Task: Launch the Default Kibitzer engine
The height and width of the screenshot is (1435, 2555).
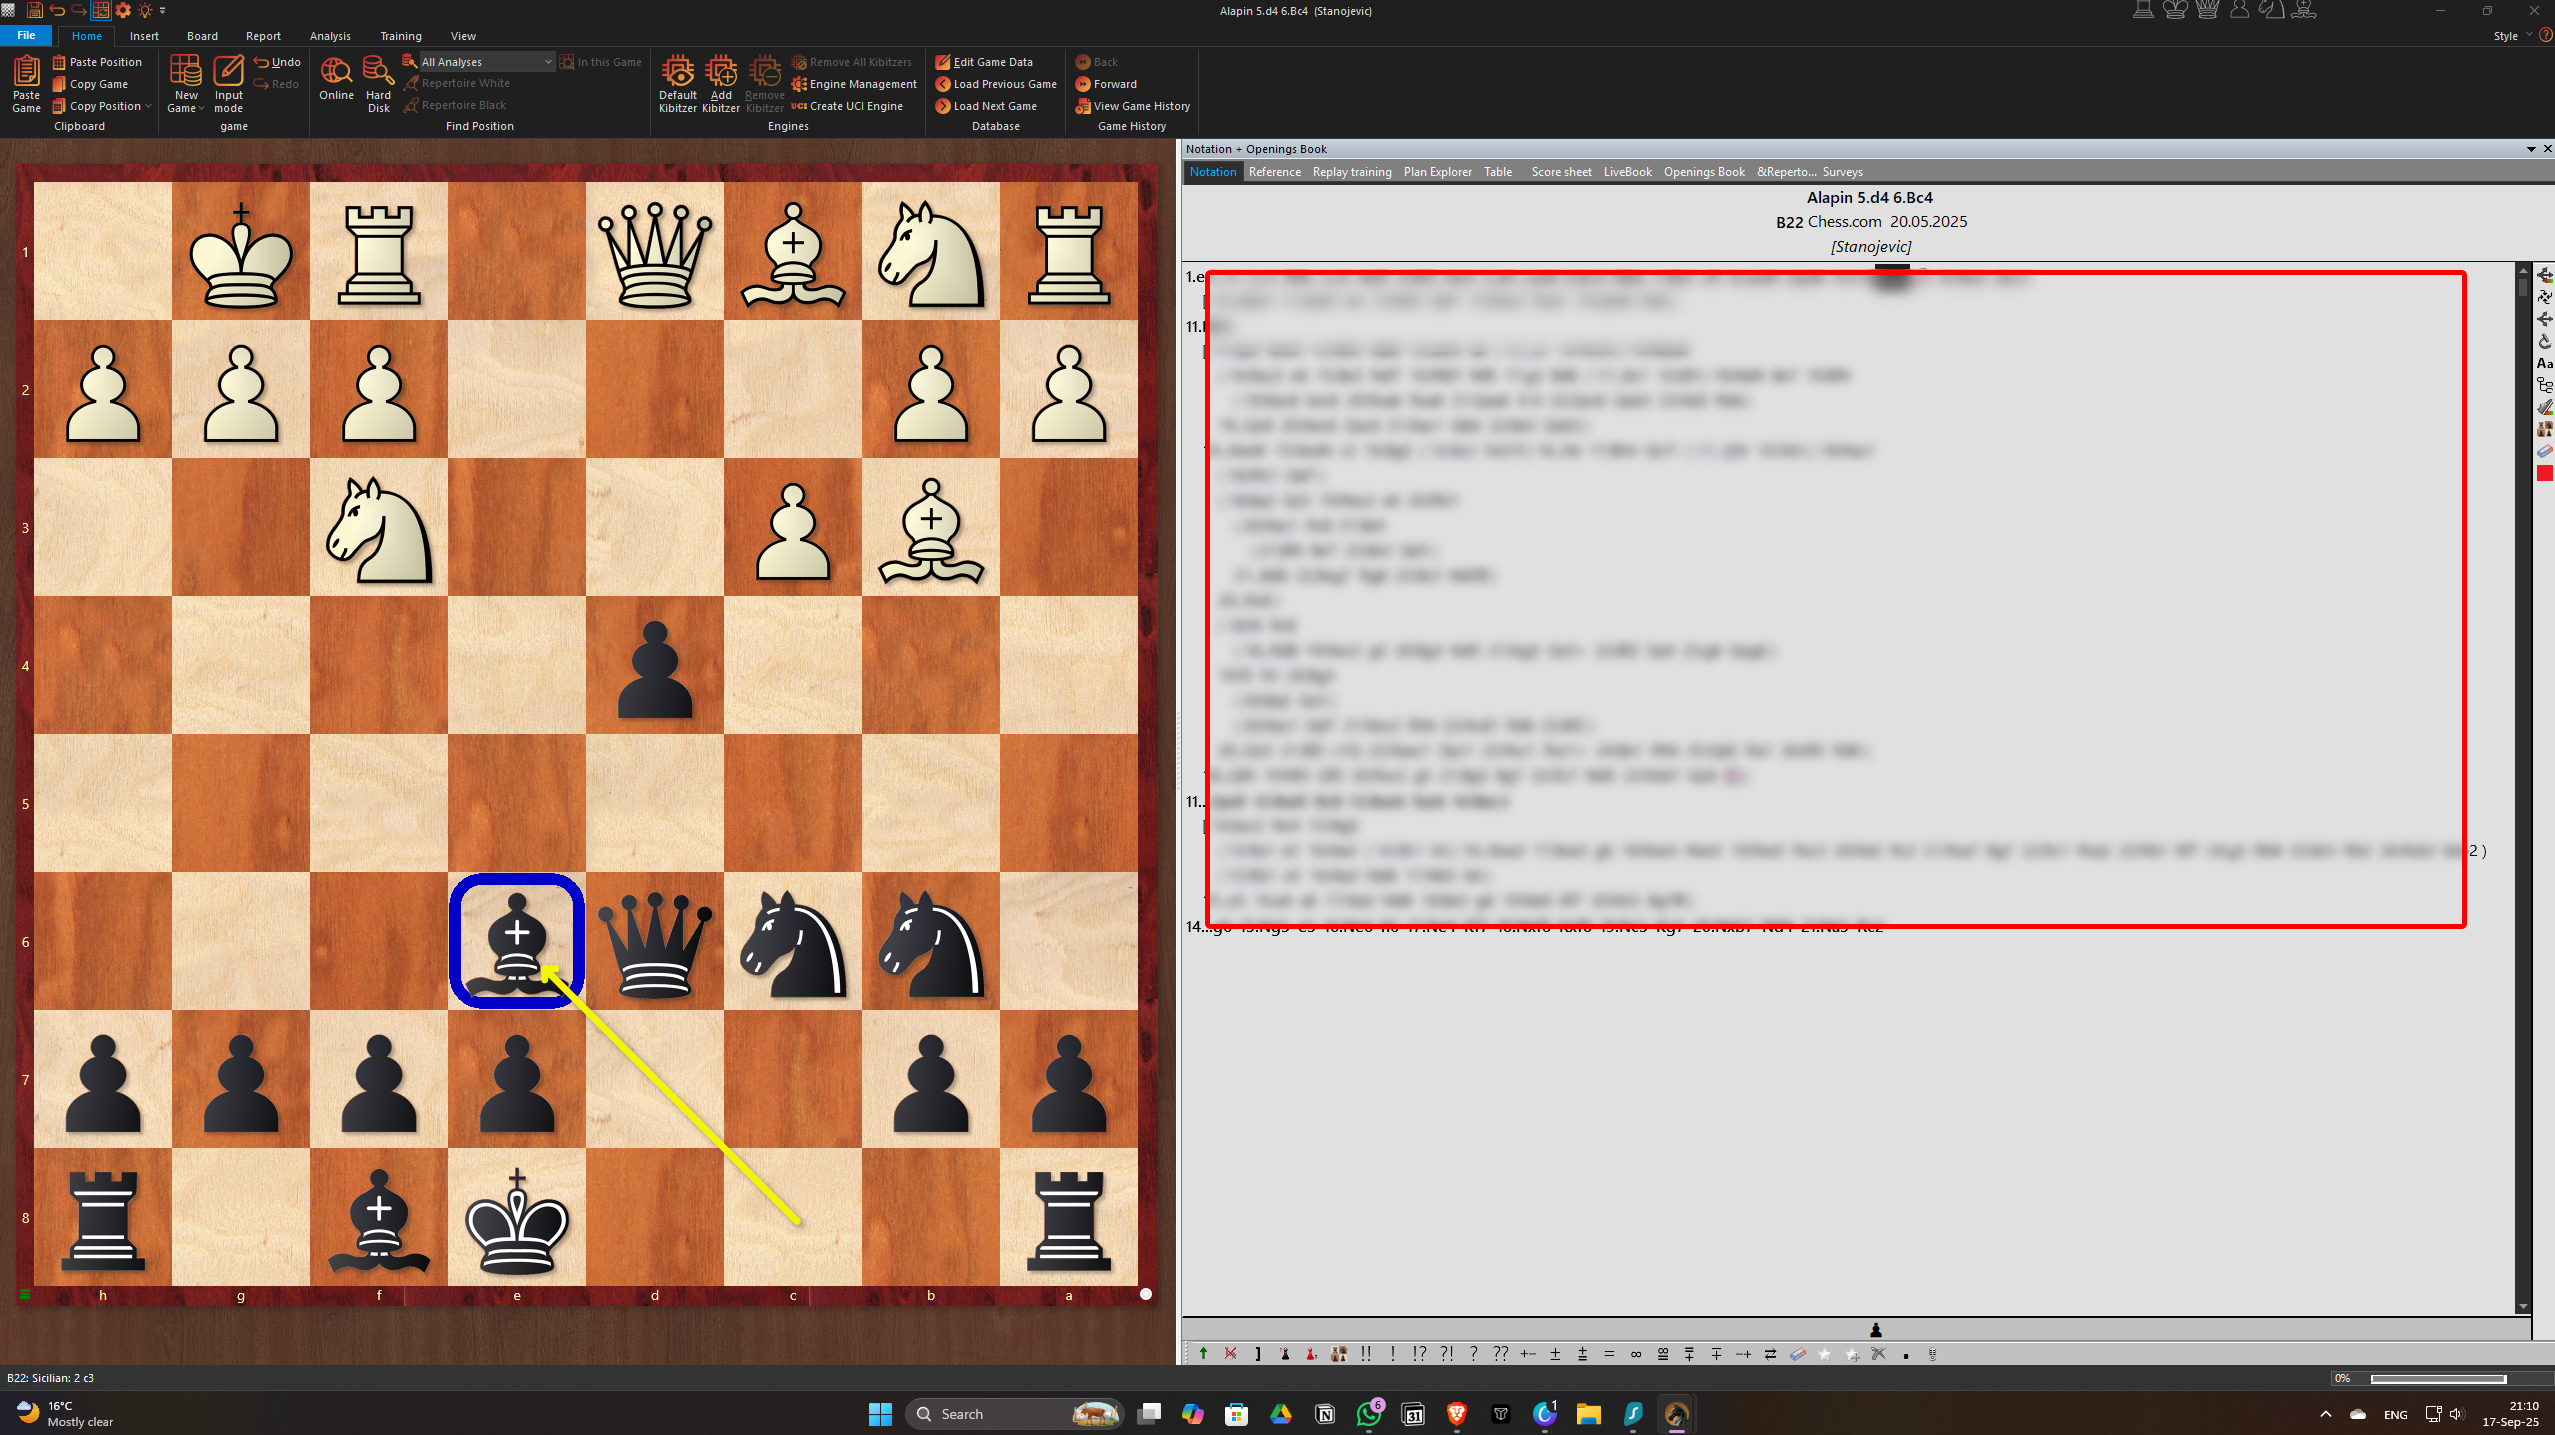Action: click(x=677, y=84)
